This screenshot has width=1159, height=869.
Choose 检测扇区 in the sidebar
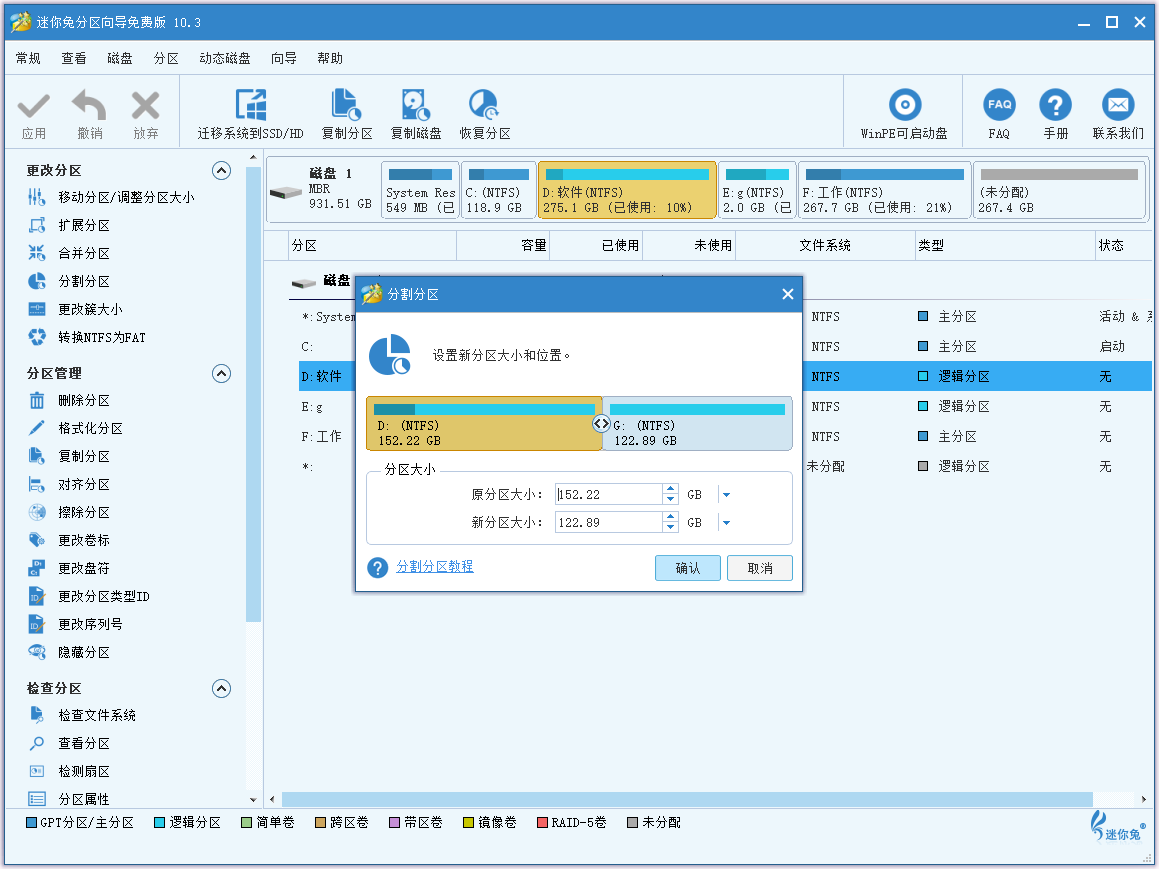[84, 771]
